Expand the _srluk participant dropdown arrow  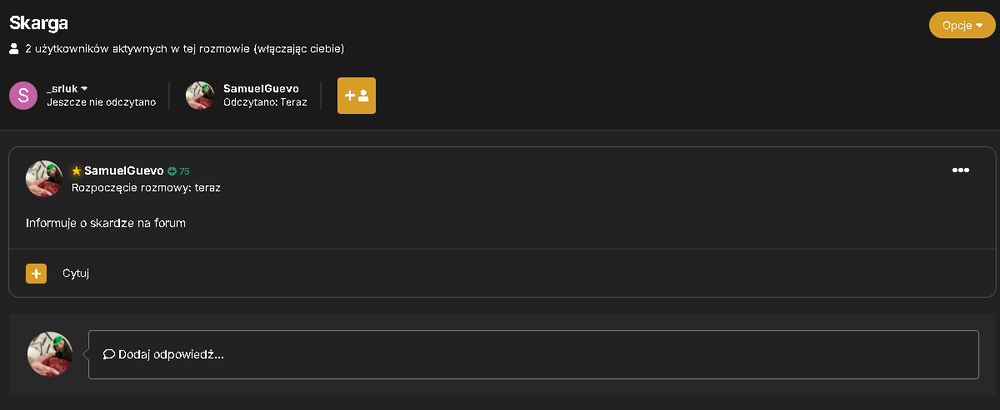[84, 89]
